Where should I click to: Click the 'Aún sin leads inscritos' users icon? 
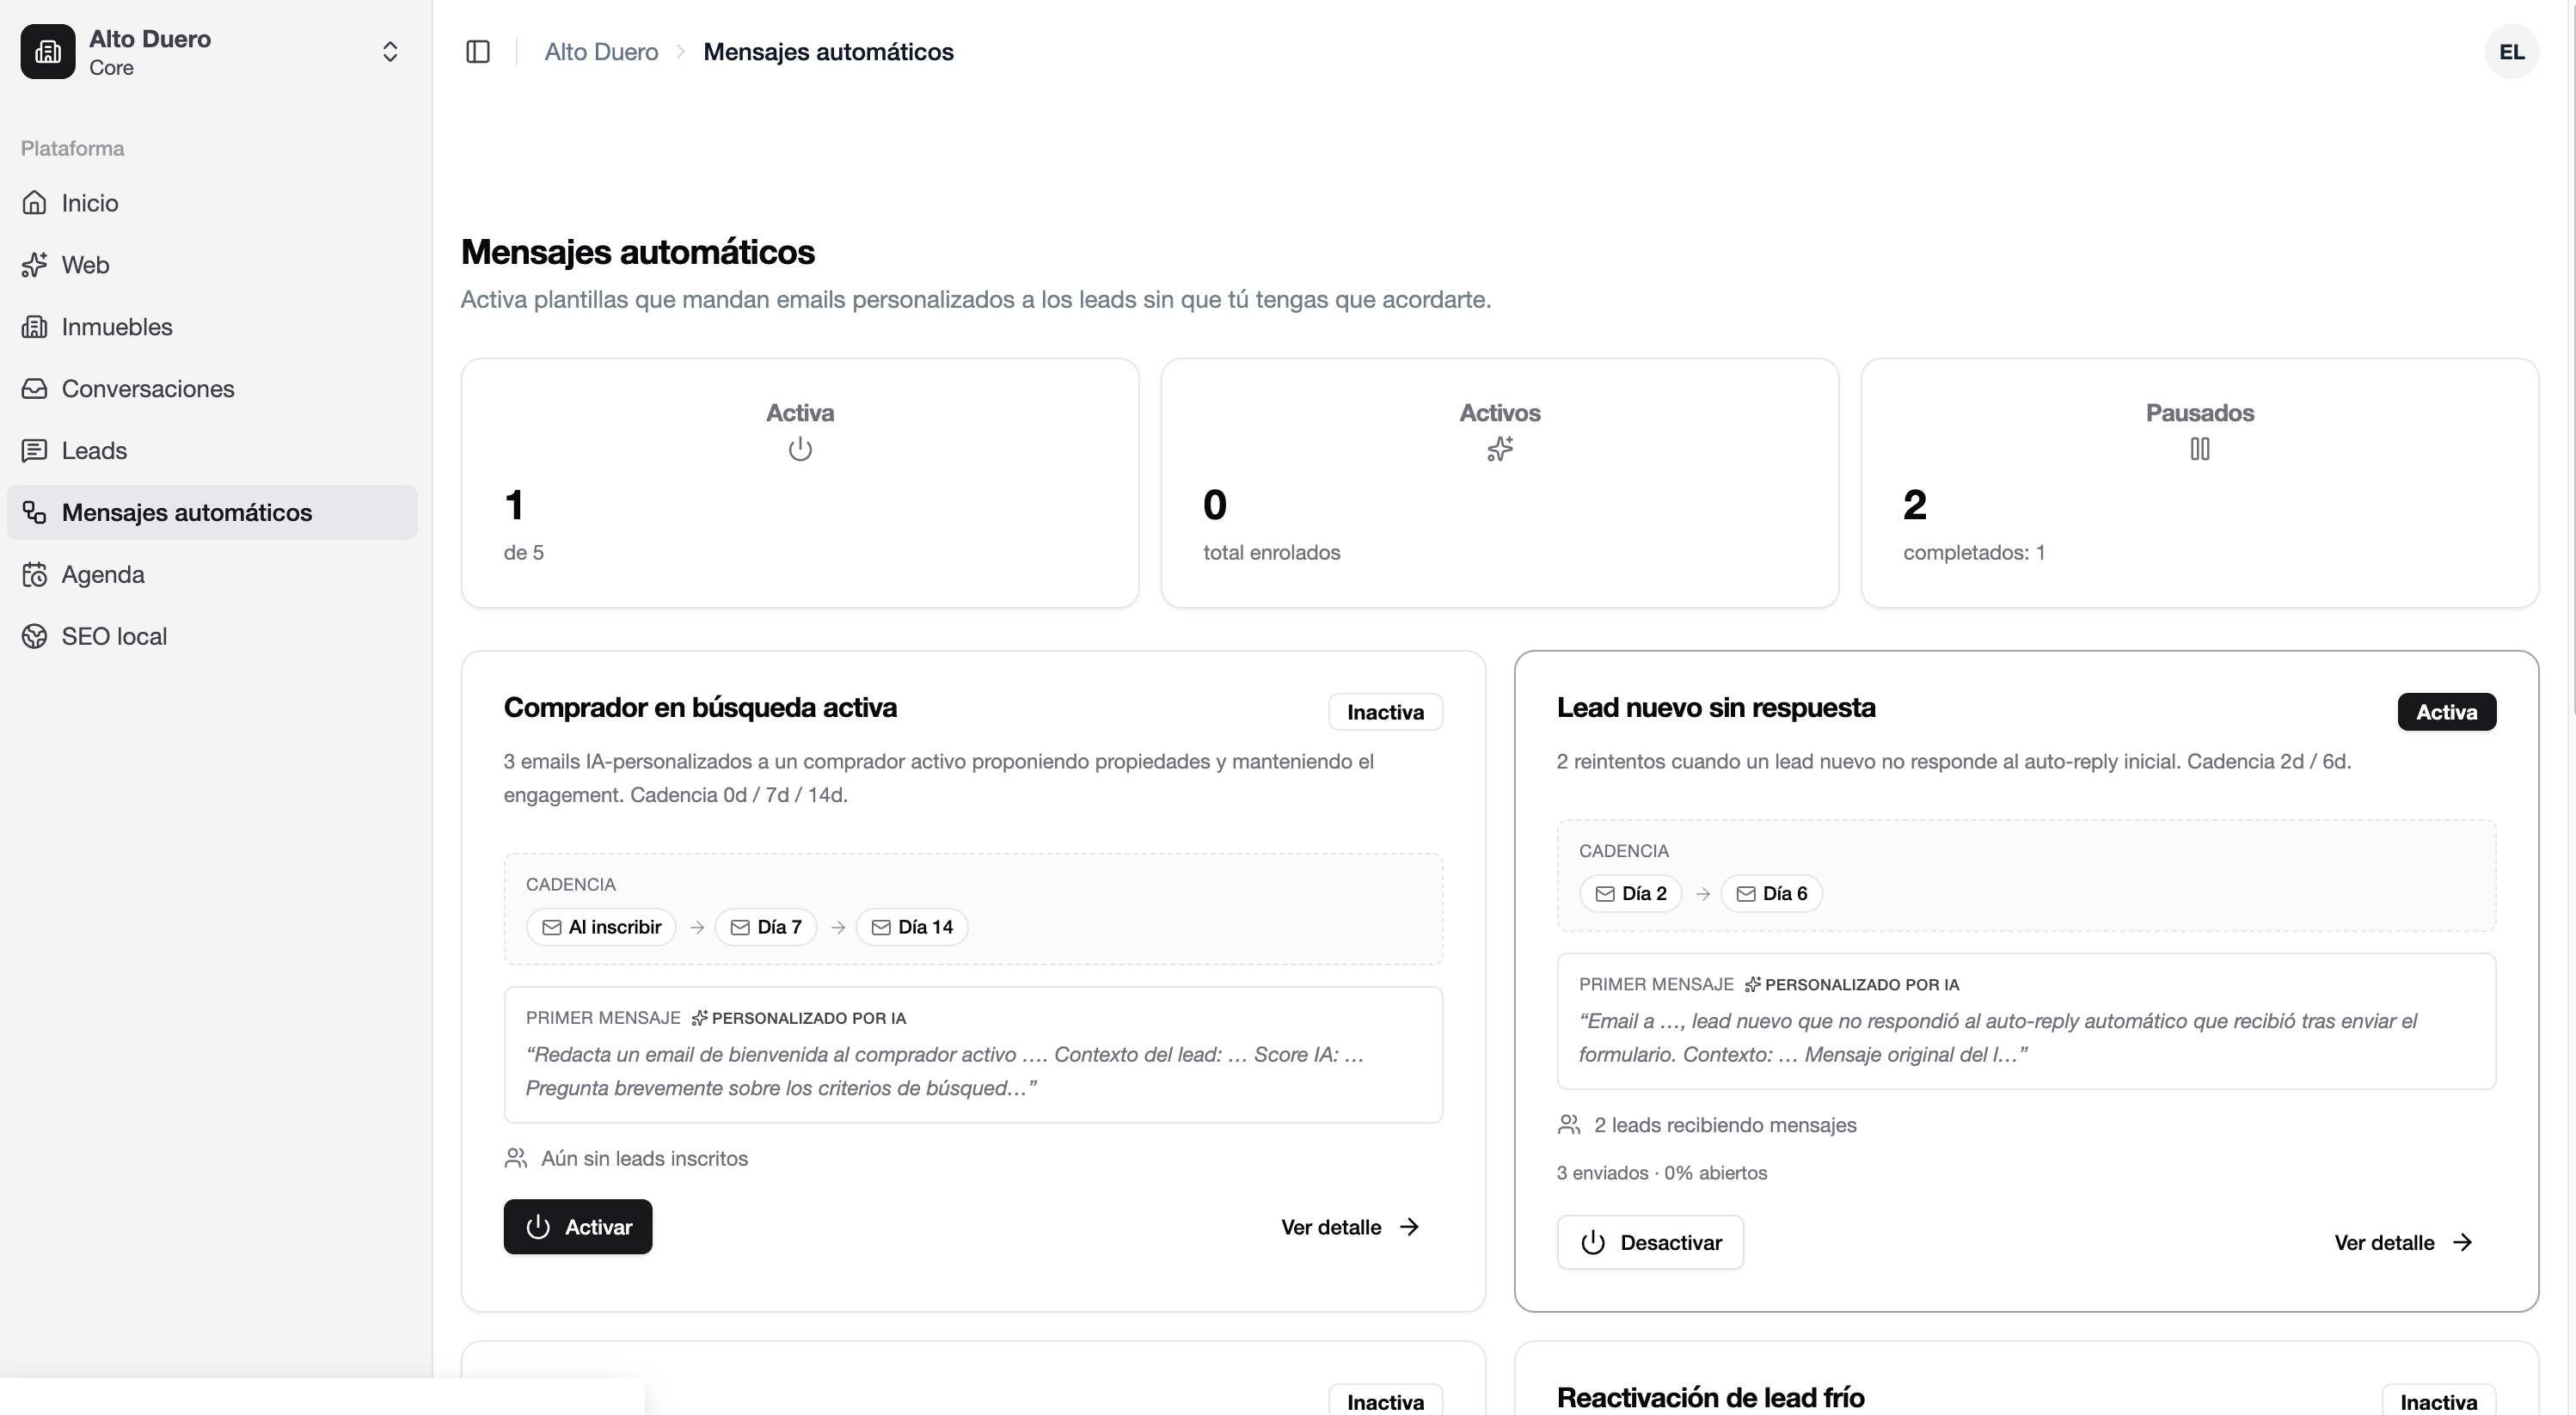coord(516,1158)
